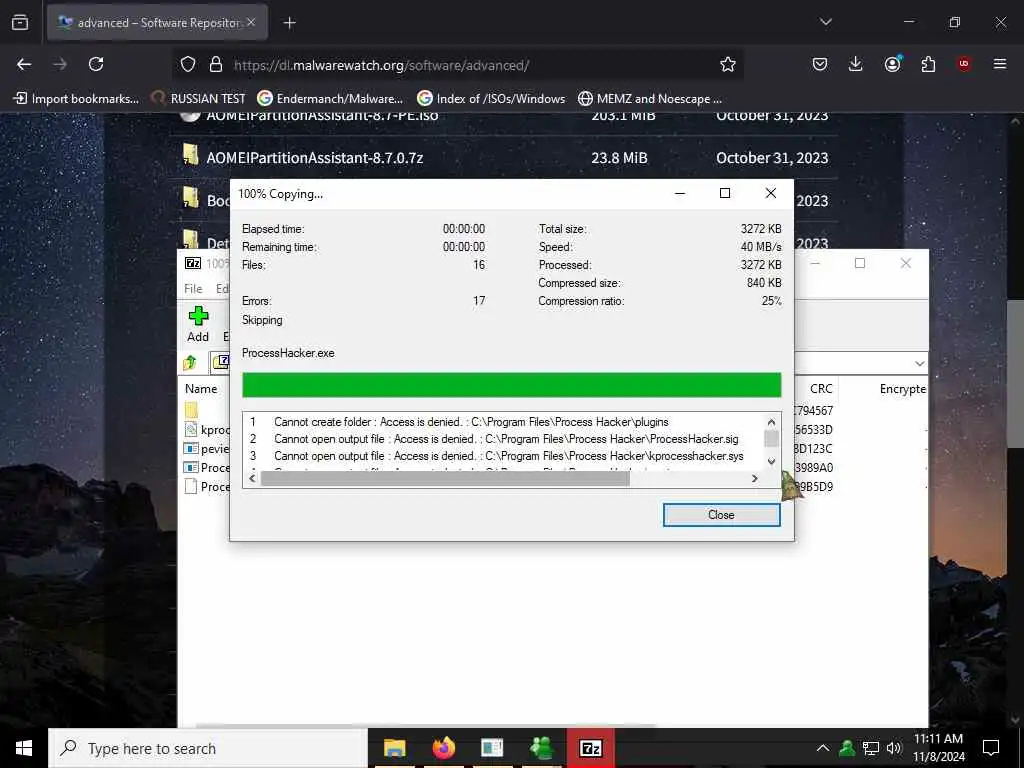This screenshot has height=768, width=1024.
Task: Click the uBlock Origin extension icon
Action: (x=964, y=63)
